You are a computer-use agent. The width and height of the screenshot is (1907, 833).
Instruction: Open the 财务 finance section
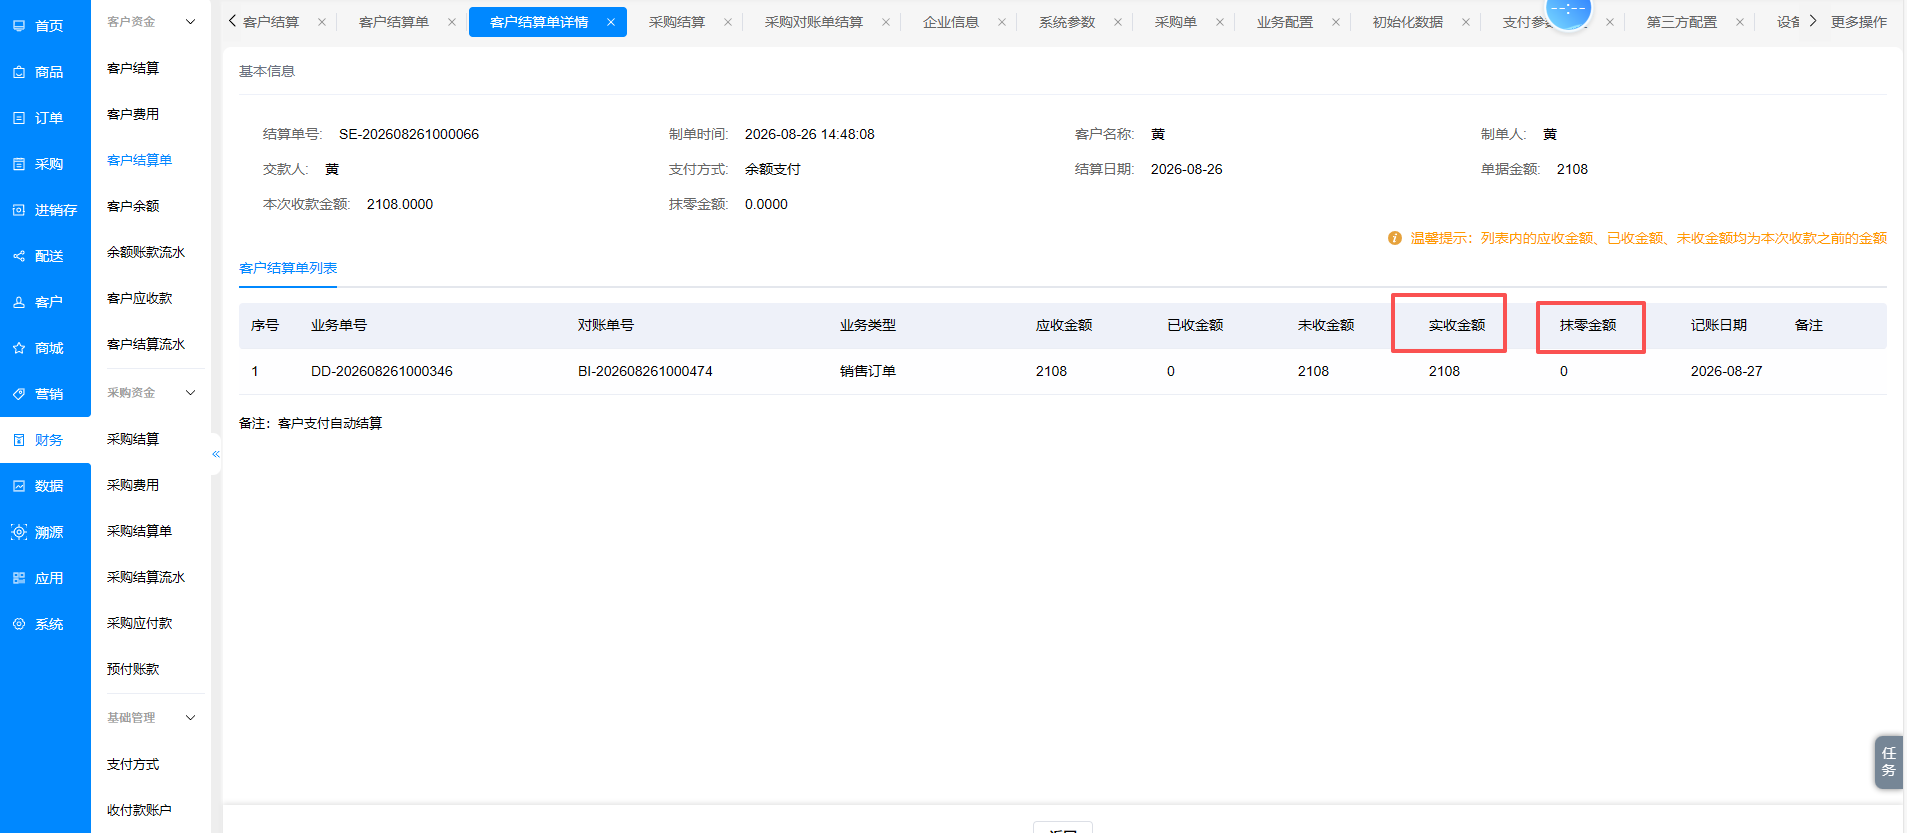[45, 440]
